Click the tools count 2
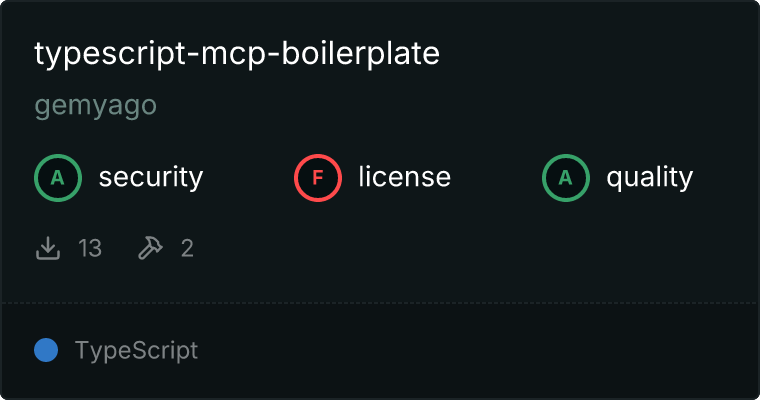This screenshot has height=400, width=760. point(187,248)
